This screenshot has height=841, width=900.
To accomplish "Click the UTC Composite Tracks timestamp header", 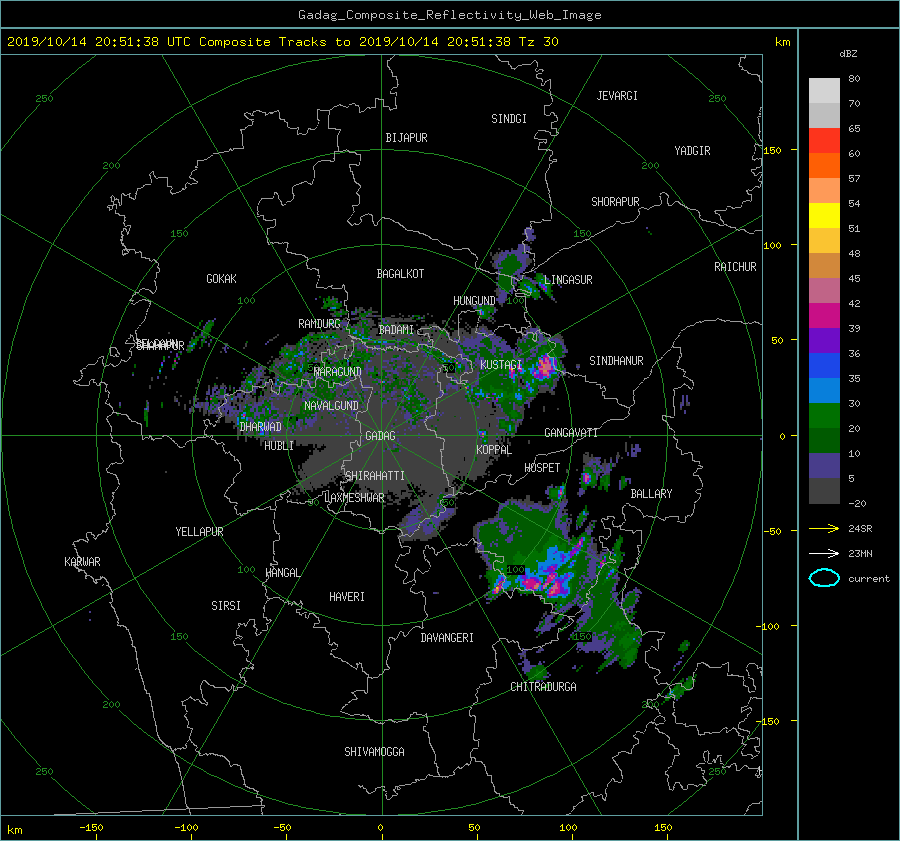I will (282, 42).
